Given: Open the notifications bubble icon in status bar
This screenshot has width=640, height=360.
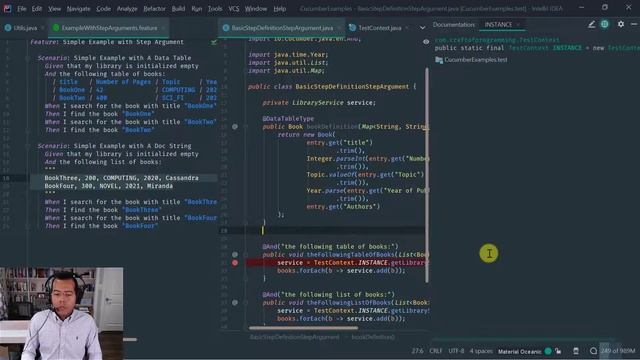Looking at the screenshot, I should click(x=593, y=351).
